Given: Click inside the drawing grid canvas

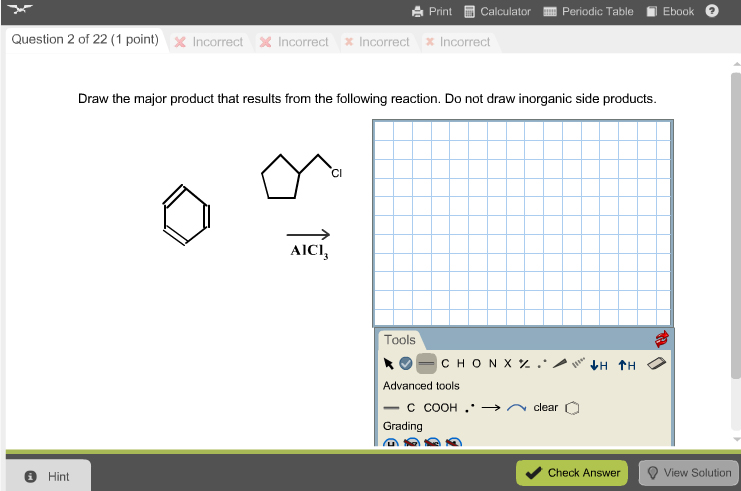Looking at the screenshot, I should click(523, 223).
